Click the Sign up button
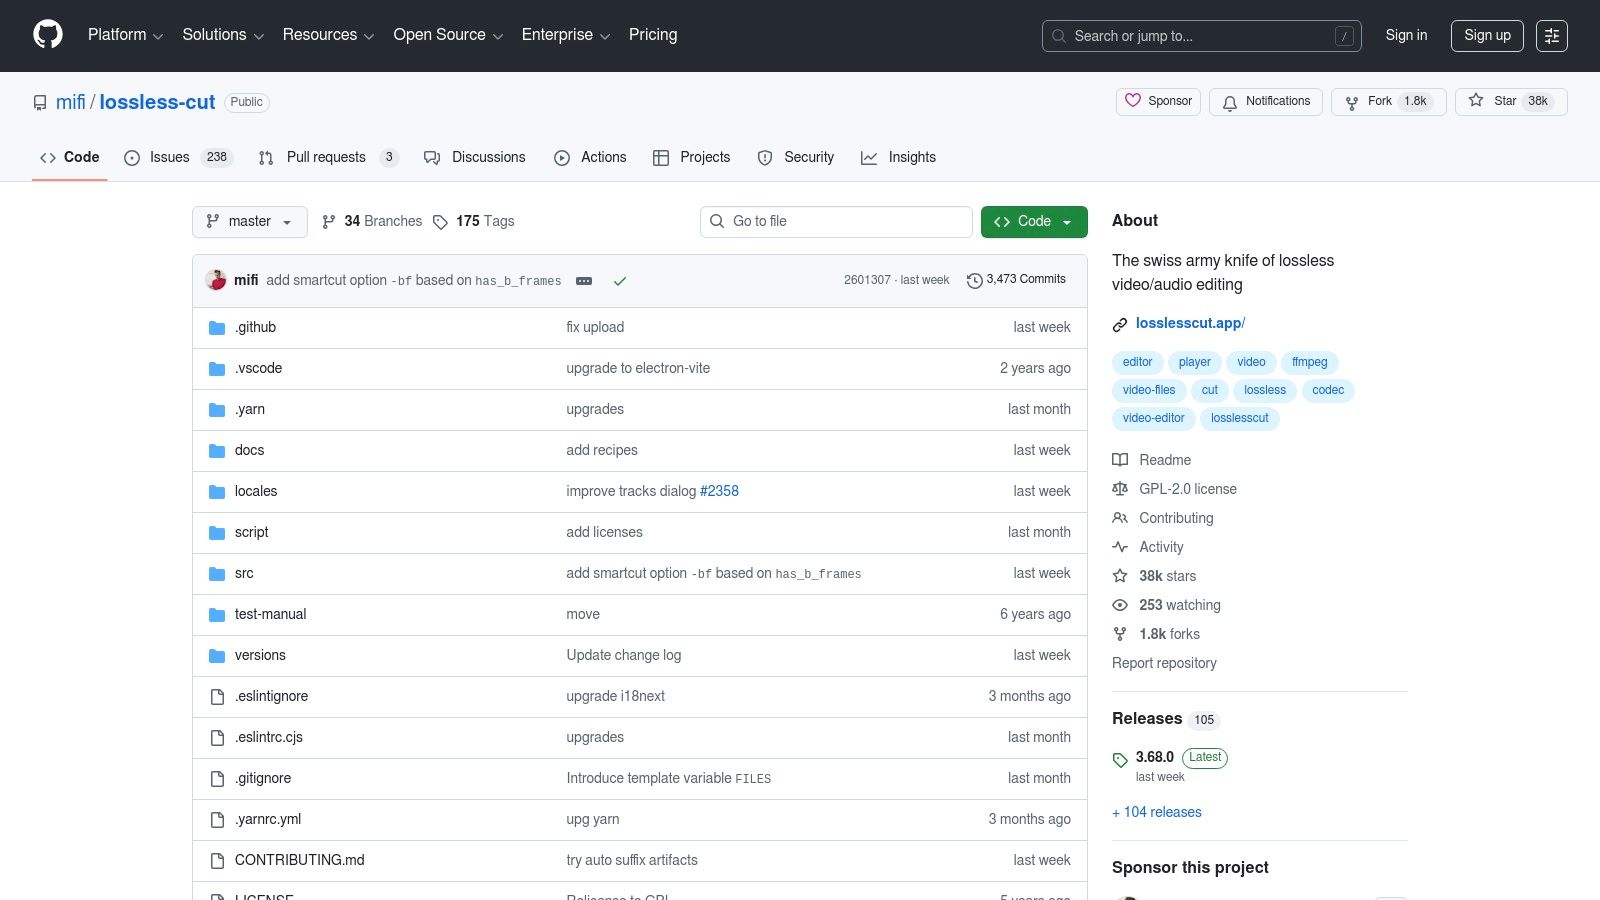This screenshot has height=900, width=1600. (x=1487, y=35)
